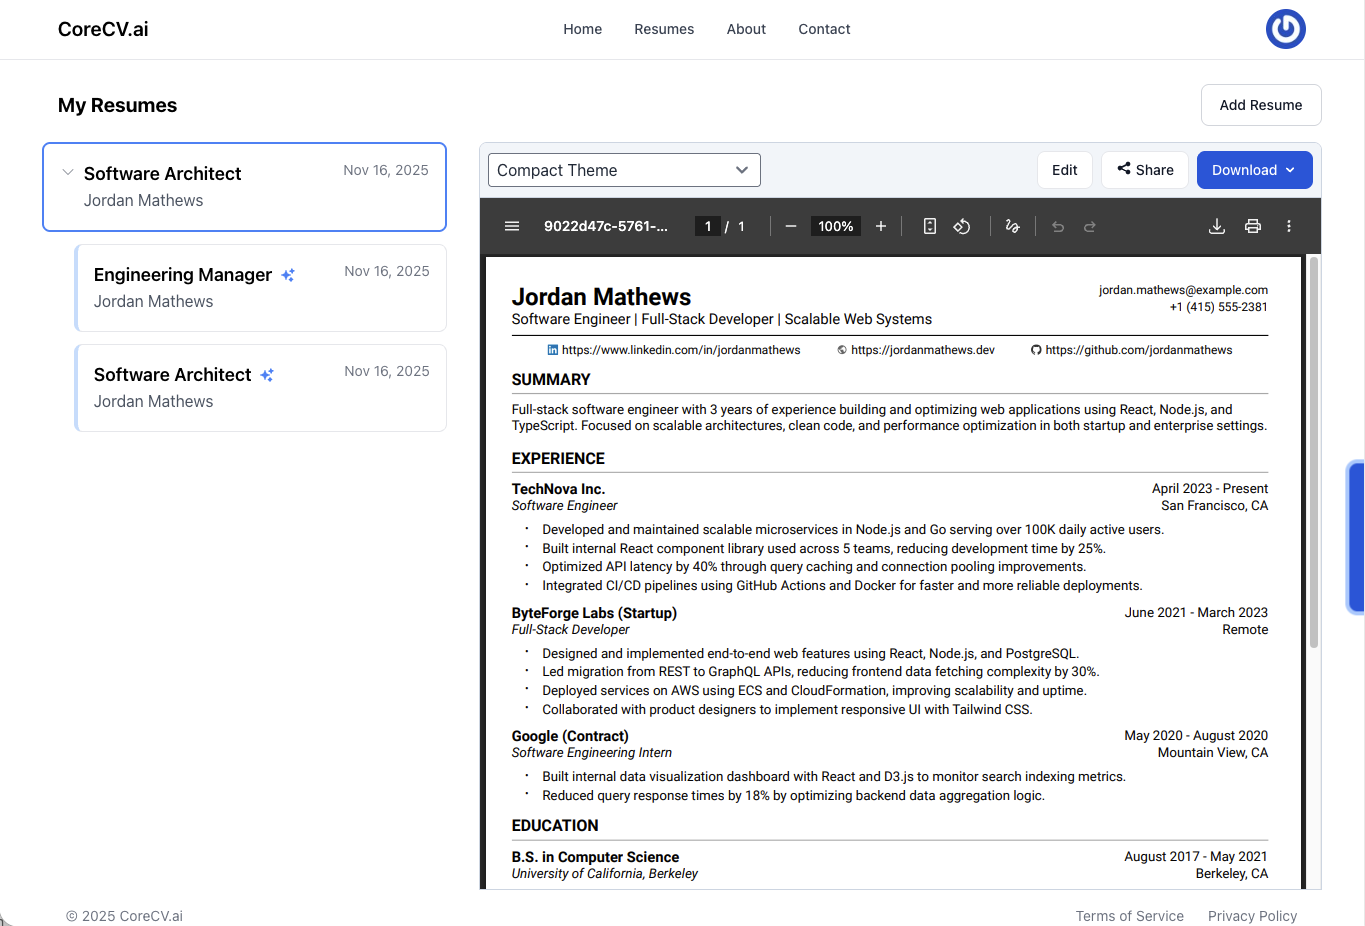This screenshot has width=1365, height=926.
Task: Click the PDF page number field
Action: [x=708, y=226]
